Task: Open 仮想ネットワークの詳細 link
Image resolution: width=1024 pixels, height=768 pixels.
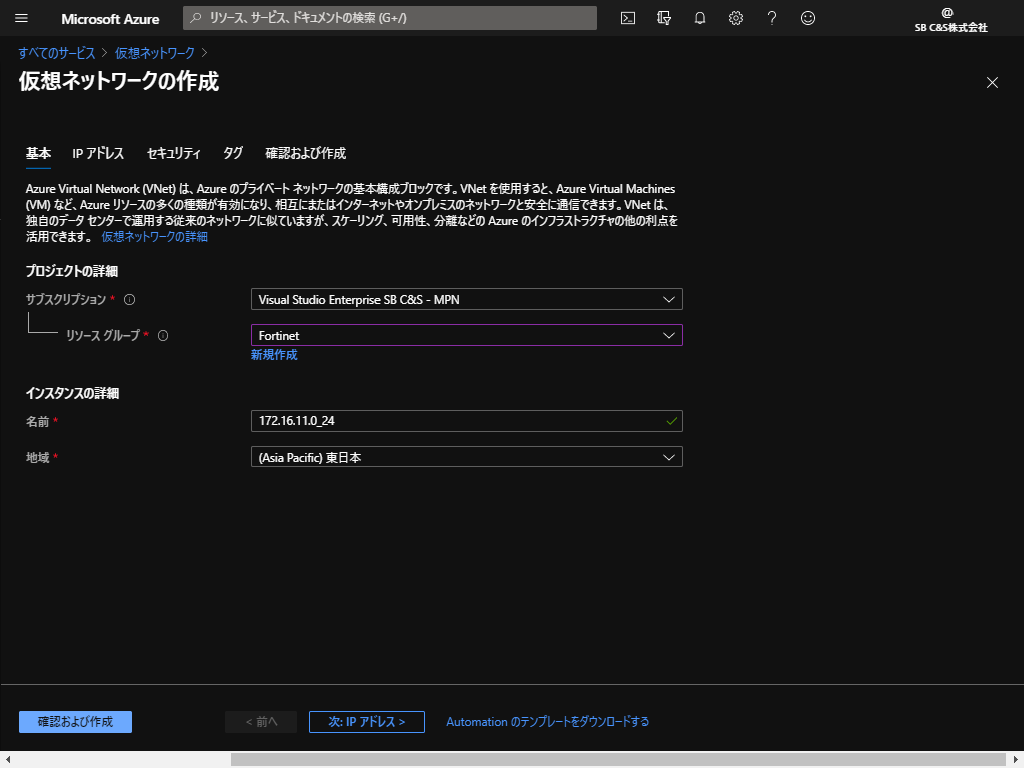Action: pyautogui.click(x=155, y=236)
